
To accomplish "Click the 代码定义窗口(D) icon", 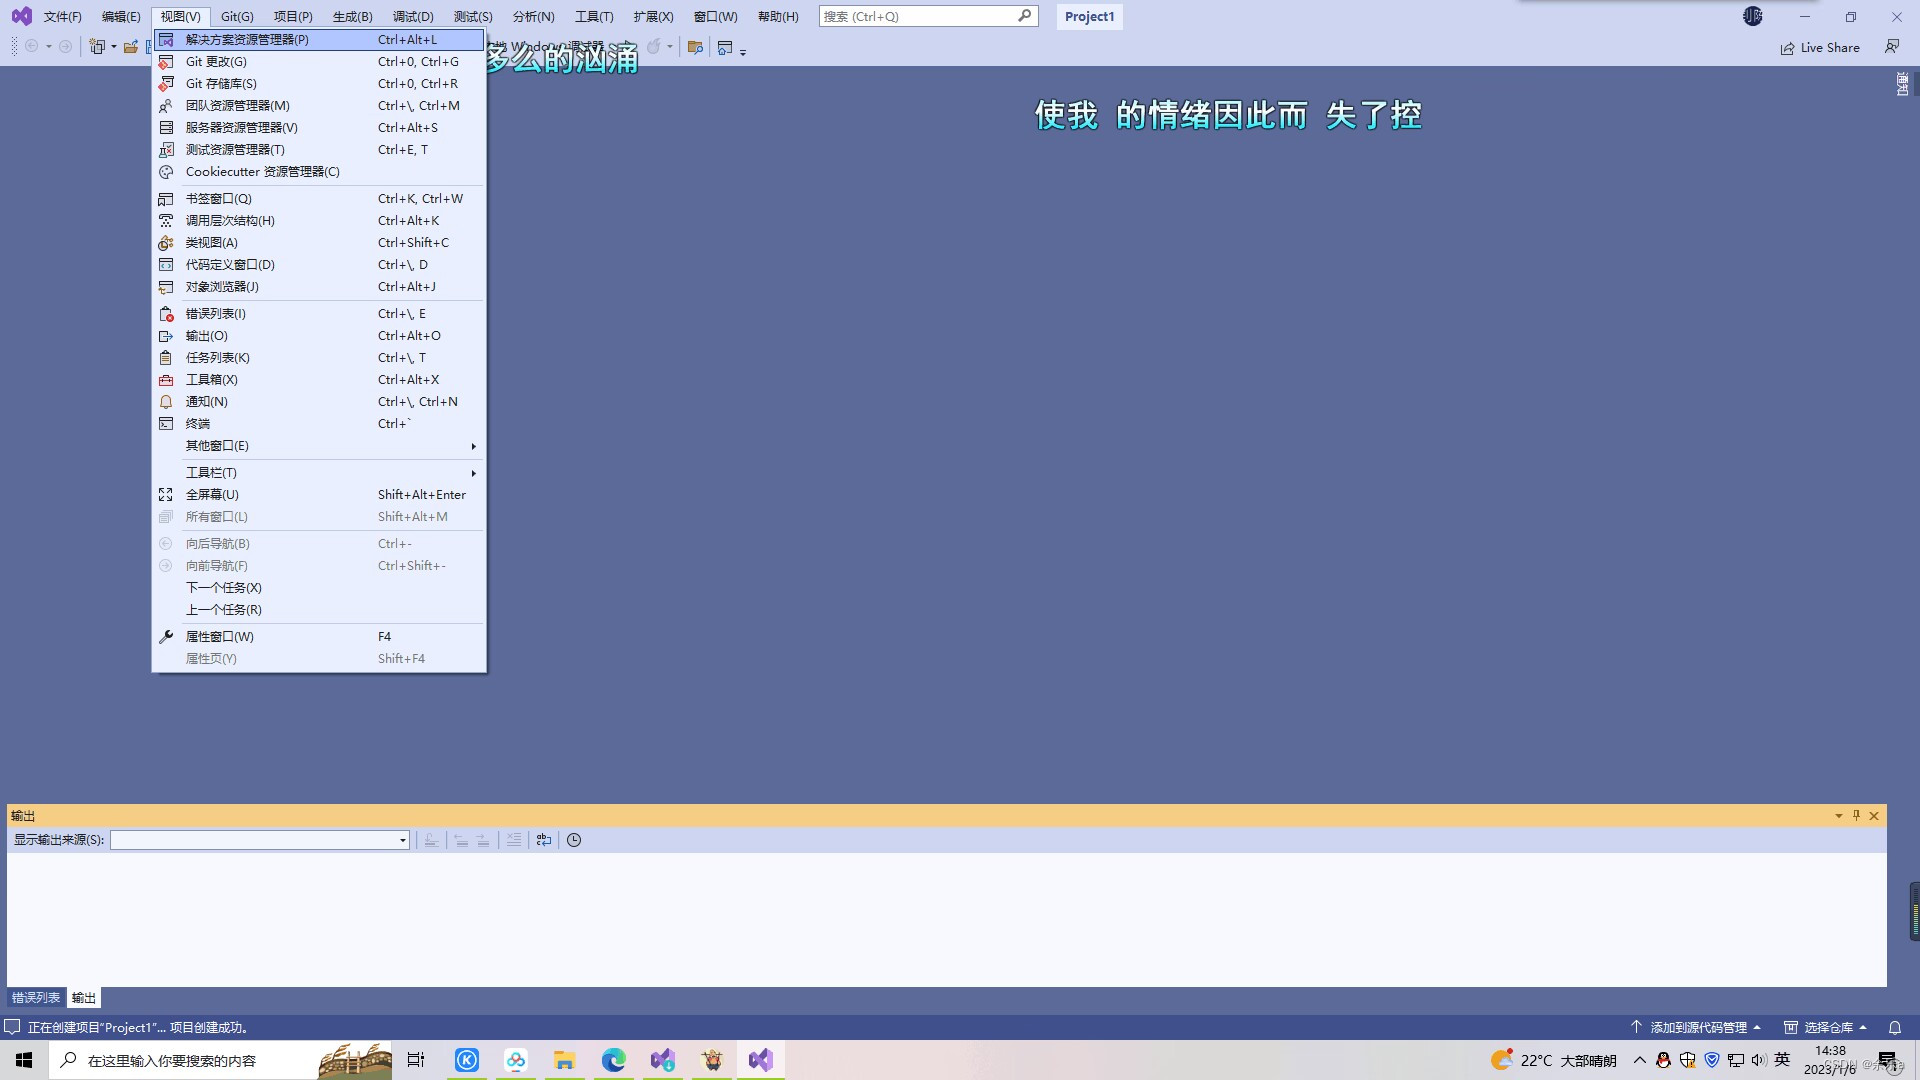I will click(166, 265).
